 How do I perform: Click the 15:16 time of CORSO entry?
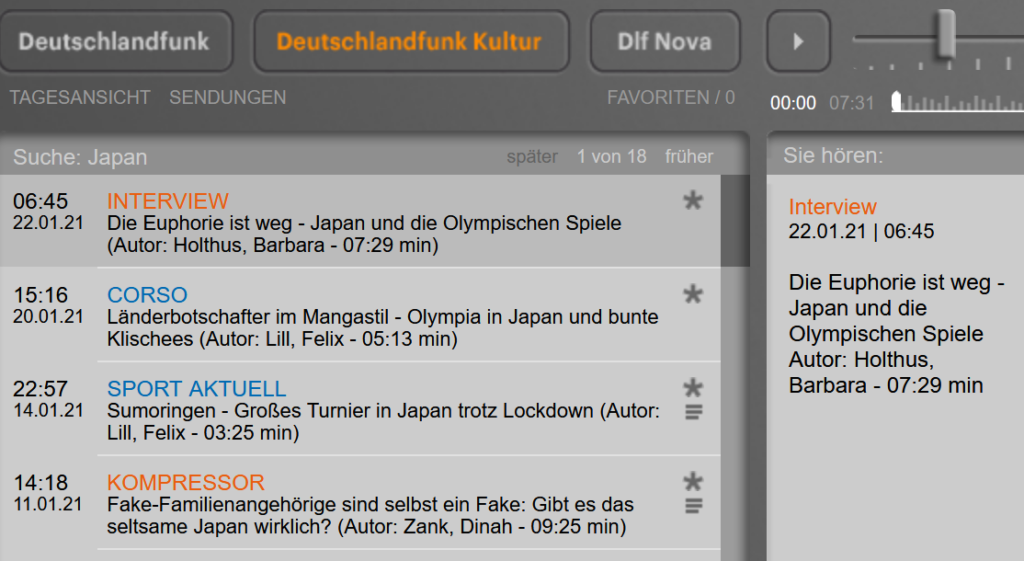[x=40, y=295]
